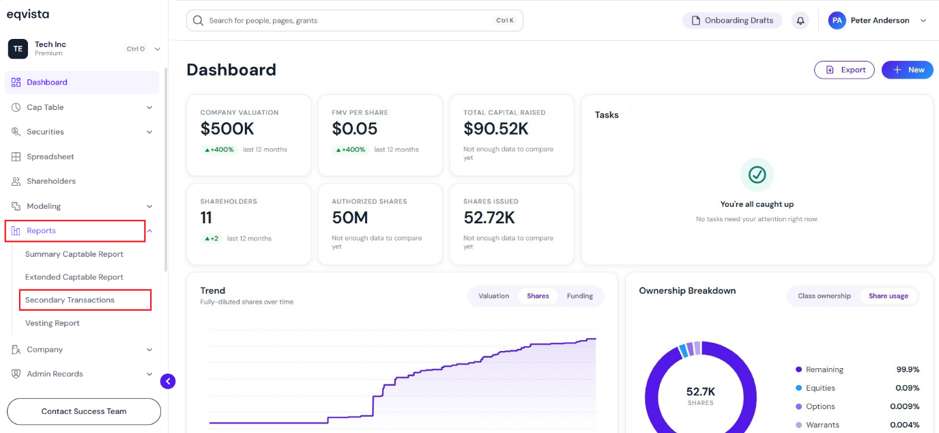Click the +2 badge under Shareholders
Image resolution: width=939 pixels, height=433 pixels.
[x=211, y=238]
